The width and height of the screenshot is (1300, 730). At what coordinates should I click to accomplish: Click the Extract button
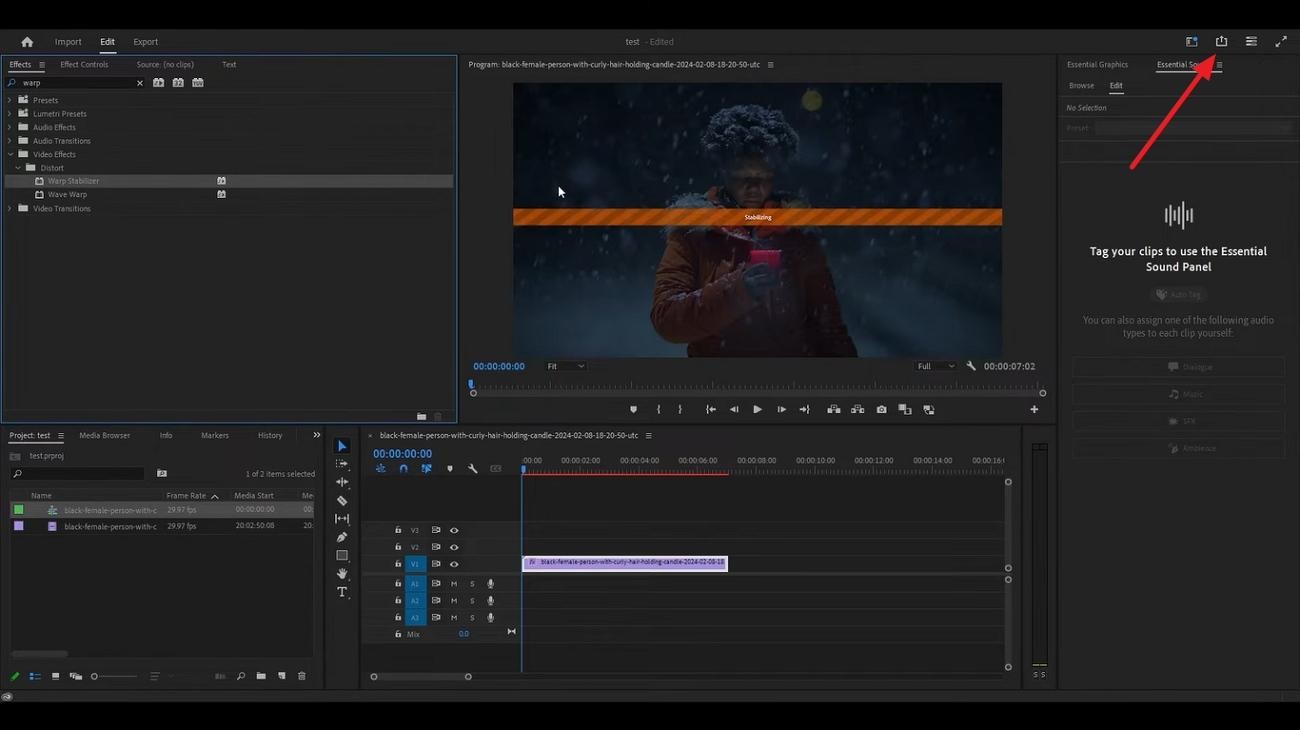click(857, 410)
